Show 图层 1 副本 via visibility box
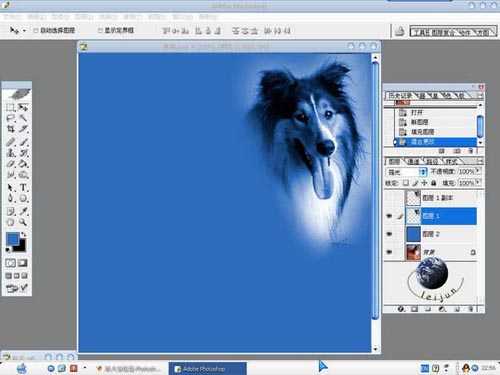This screenshot has width=500, height=375. (x=389, y=198)
